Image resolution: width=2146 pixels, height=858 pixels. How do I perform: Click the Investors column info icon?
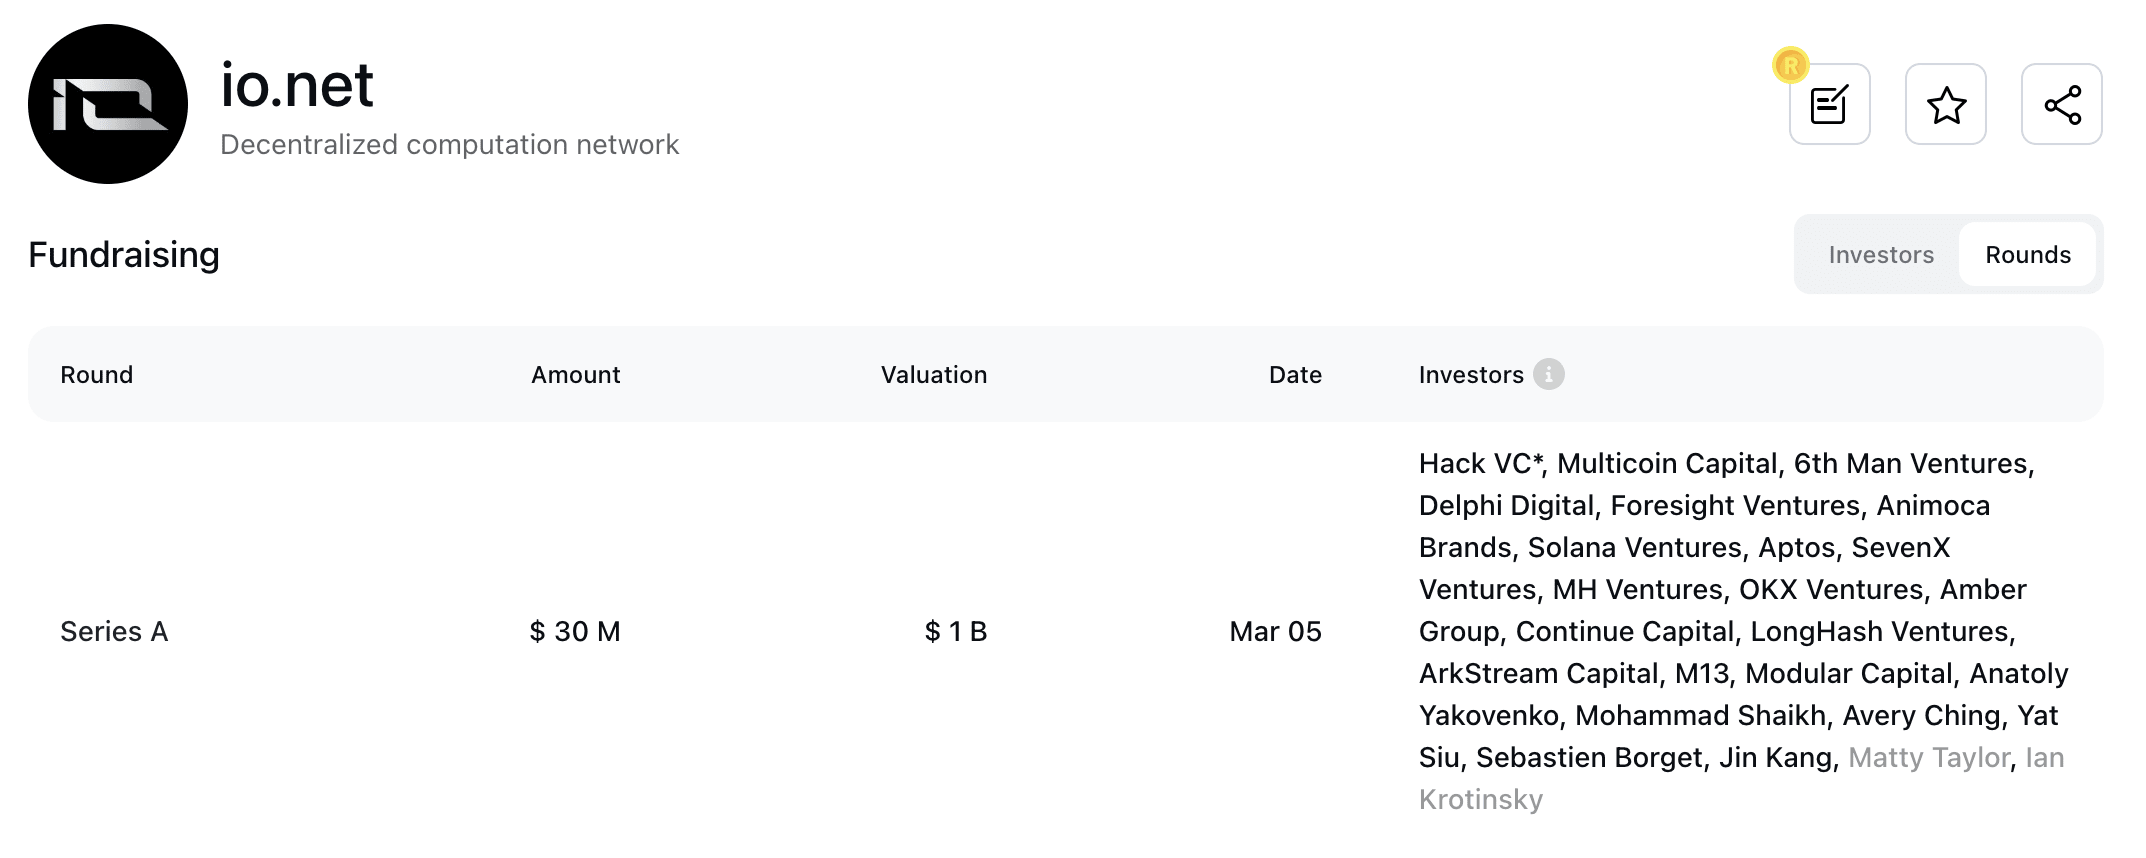[1548, 374]
